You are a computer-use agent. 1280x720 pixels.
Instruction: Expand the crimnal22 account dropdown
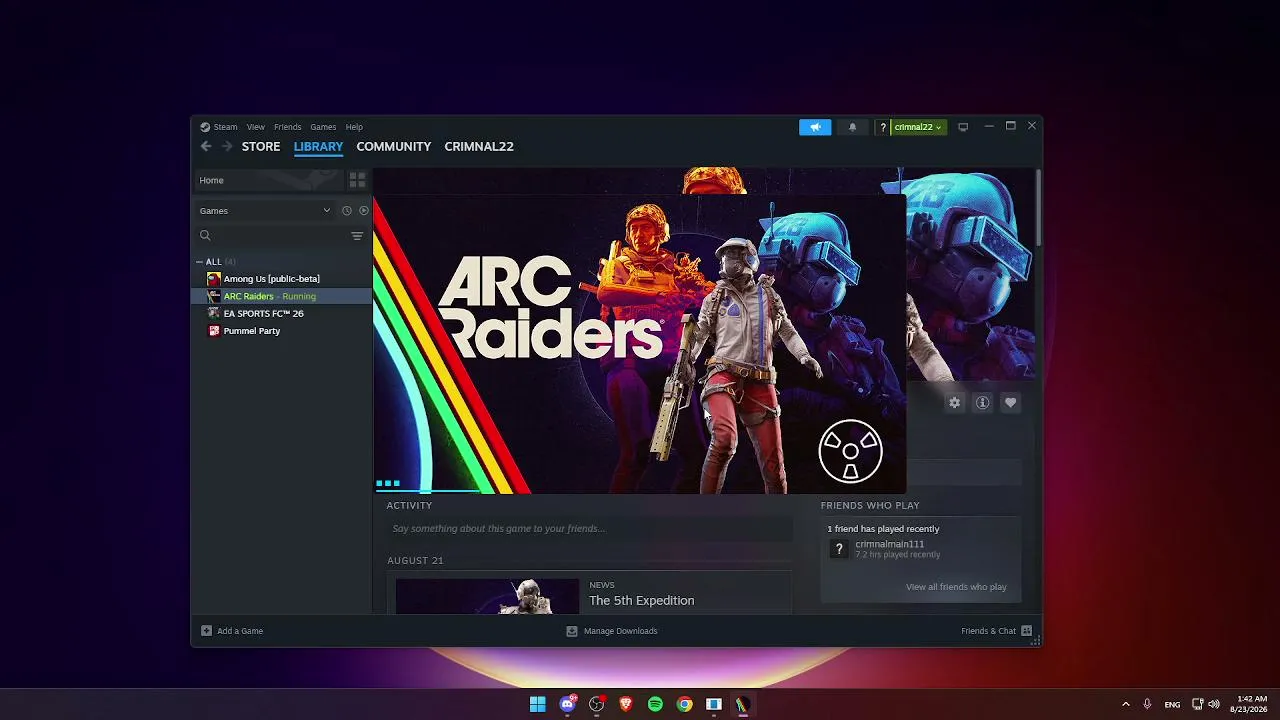click(x=918, y=127)
